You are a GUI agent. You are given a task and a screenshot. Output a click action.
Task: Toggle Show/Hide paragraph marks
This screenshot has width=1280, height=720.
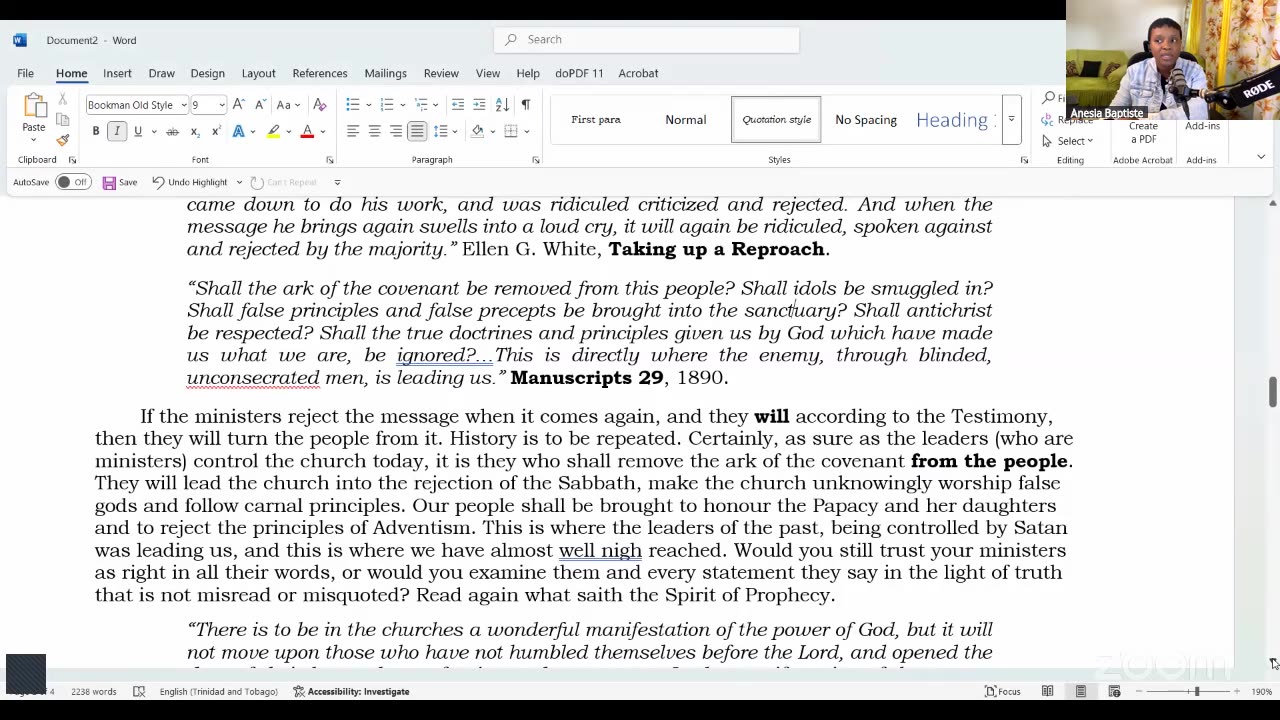[526, 105]
